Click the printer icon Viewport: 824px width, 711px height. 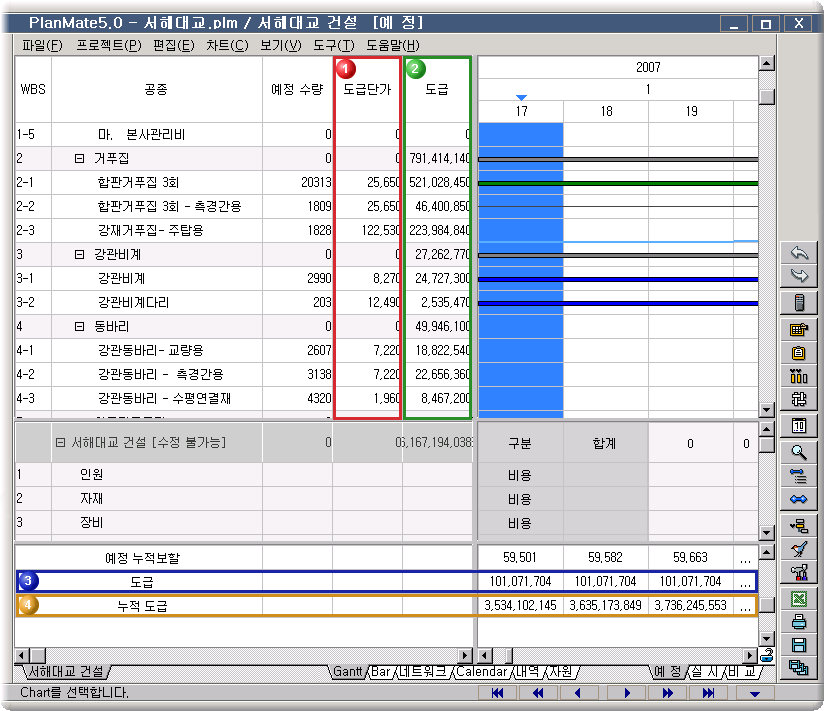(x=798, y=622)
